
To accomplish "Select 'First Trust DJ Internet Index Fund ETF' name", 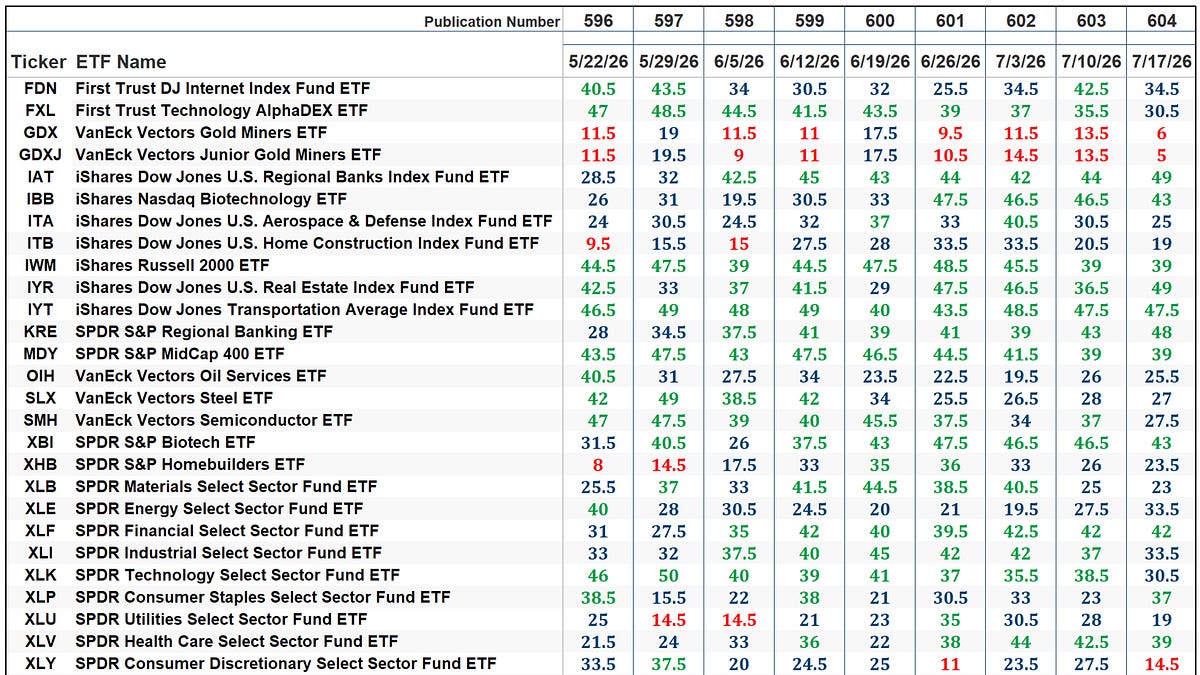I will point(222,89).
